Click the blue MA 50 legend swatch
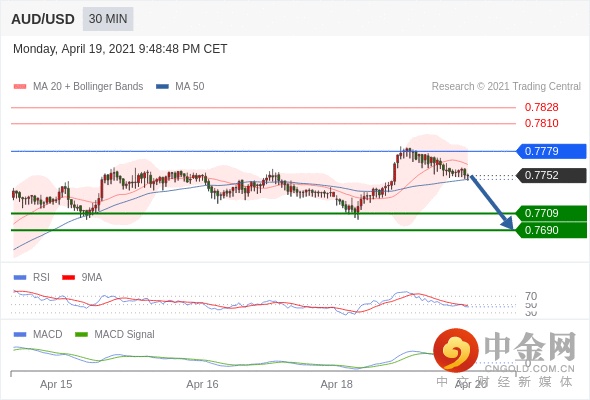The width and height of the screenshot is (590, 400). pyautogui.click(x=162, y=87)
